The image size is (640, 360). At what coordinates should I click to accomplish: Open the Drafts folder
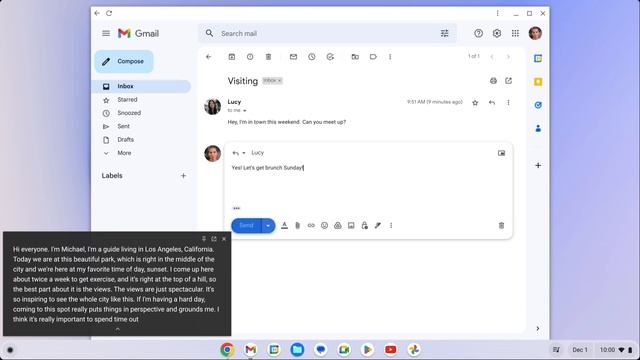[125, 140]
